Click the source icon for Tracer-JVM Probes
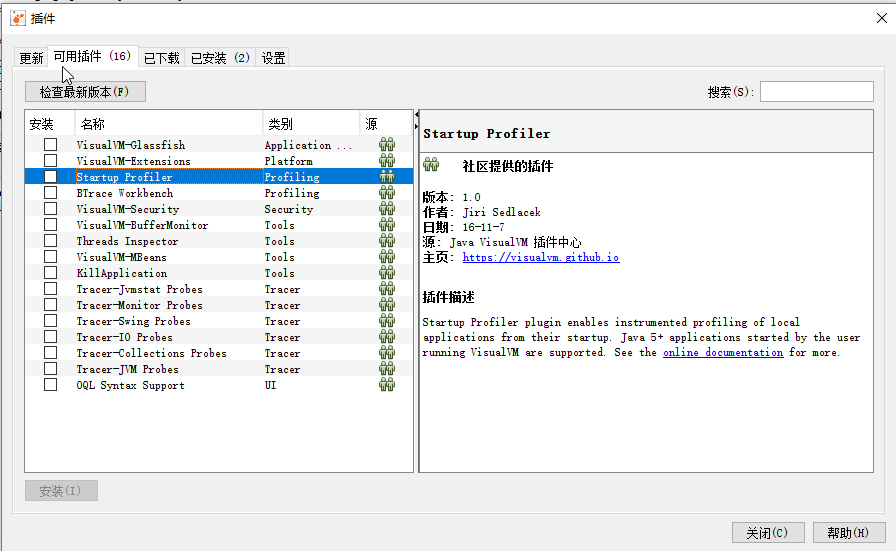The height and width of the screenshot is (551, 896). [387, 369]
